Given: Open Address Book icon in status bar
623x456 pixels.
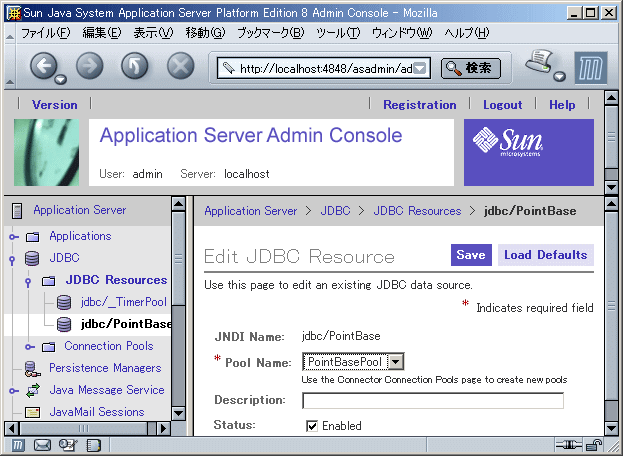Looking at the screenshot, I should [93, 445].
